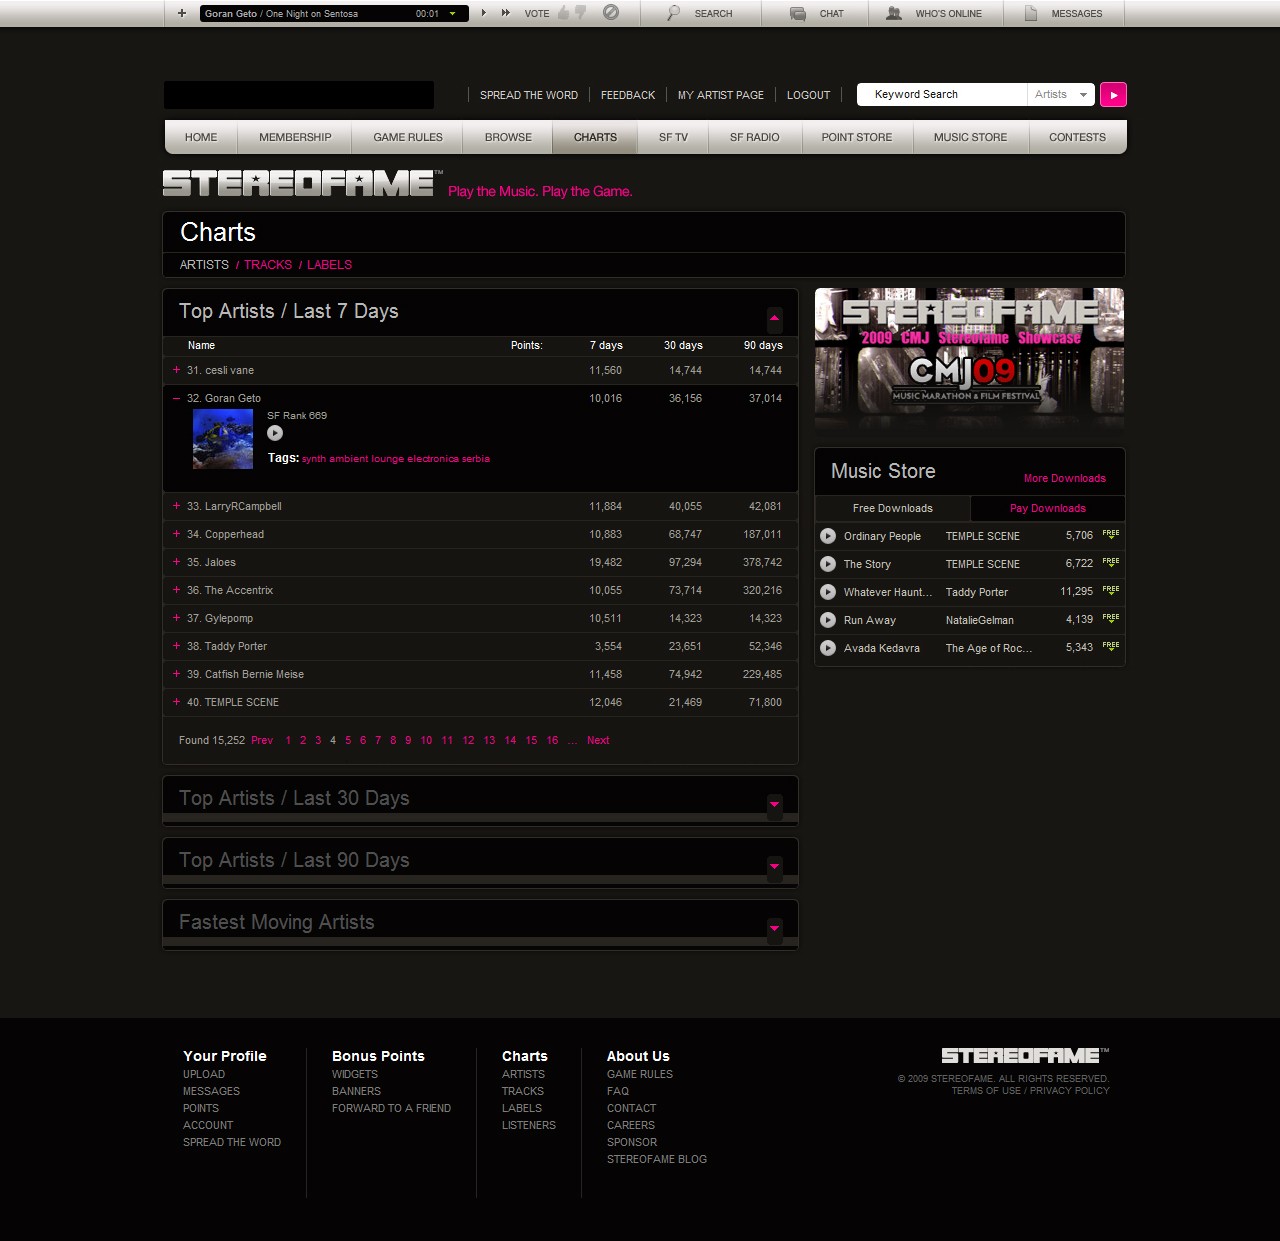
Task: Click the plus icon left of the player
Action: pyautogui.click(x=181, y=13)
